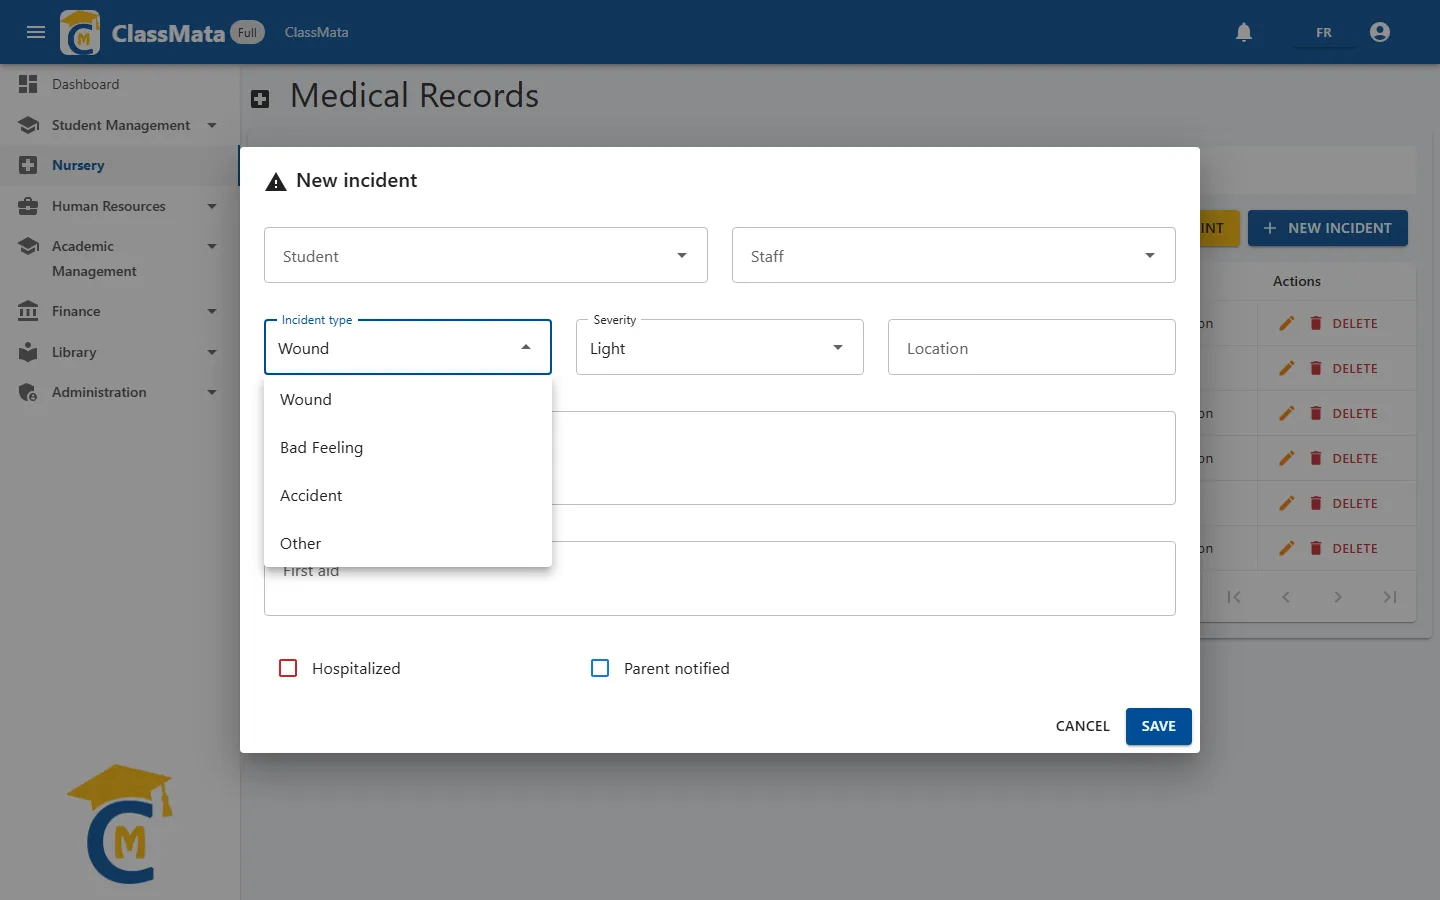Image resolution: width=1440 pixels, height=900 pixels.
Task: Choose Other from the incident type list
Action: click(x=408, y=543)
